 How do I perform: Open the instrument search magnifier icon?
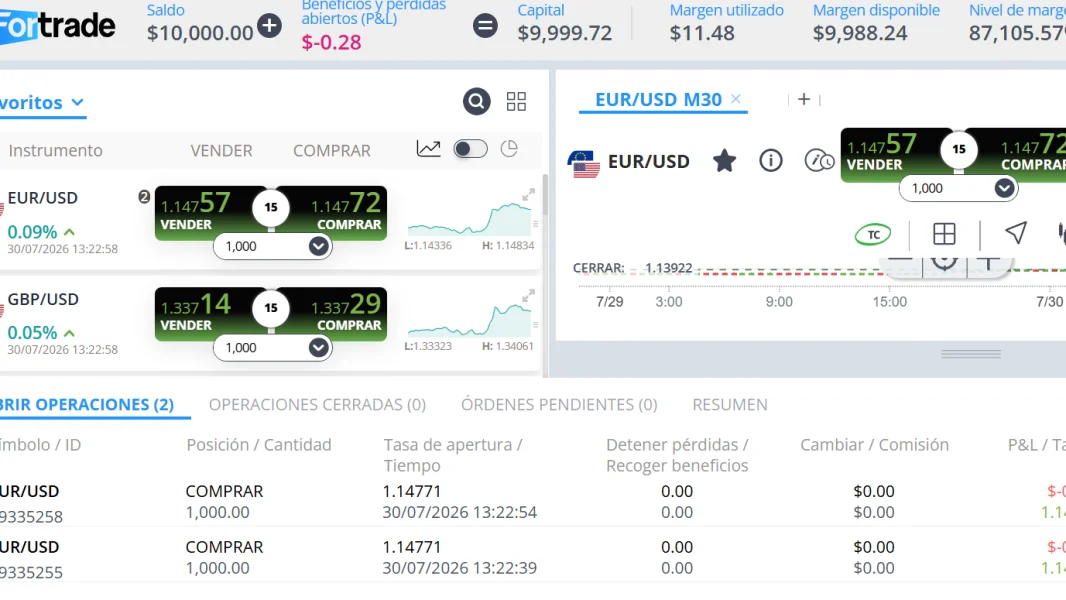point(477,102)
